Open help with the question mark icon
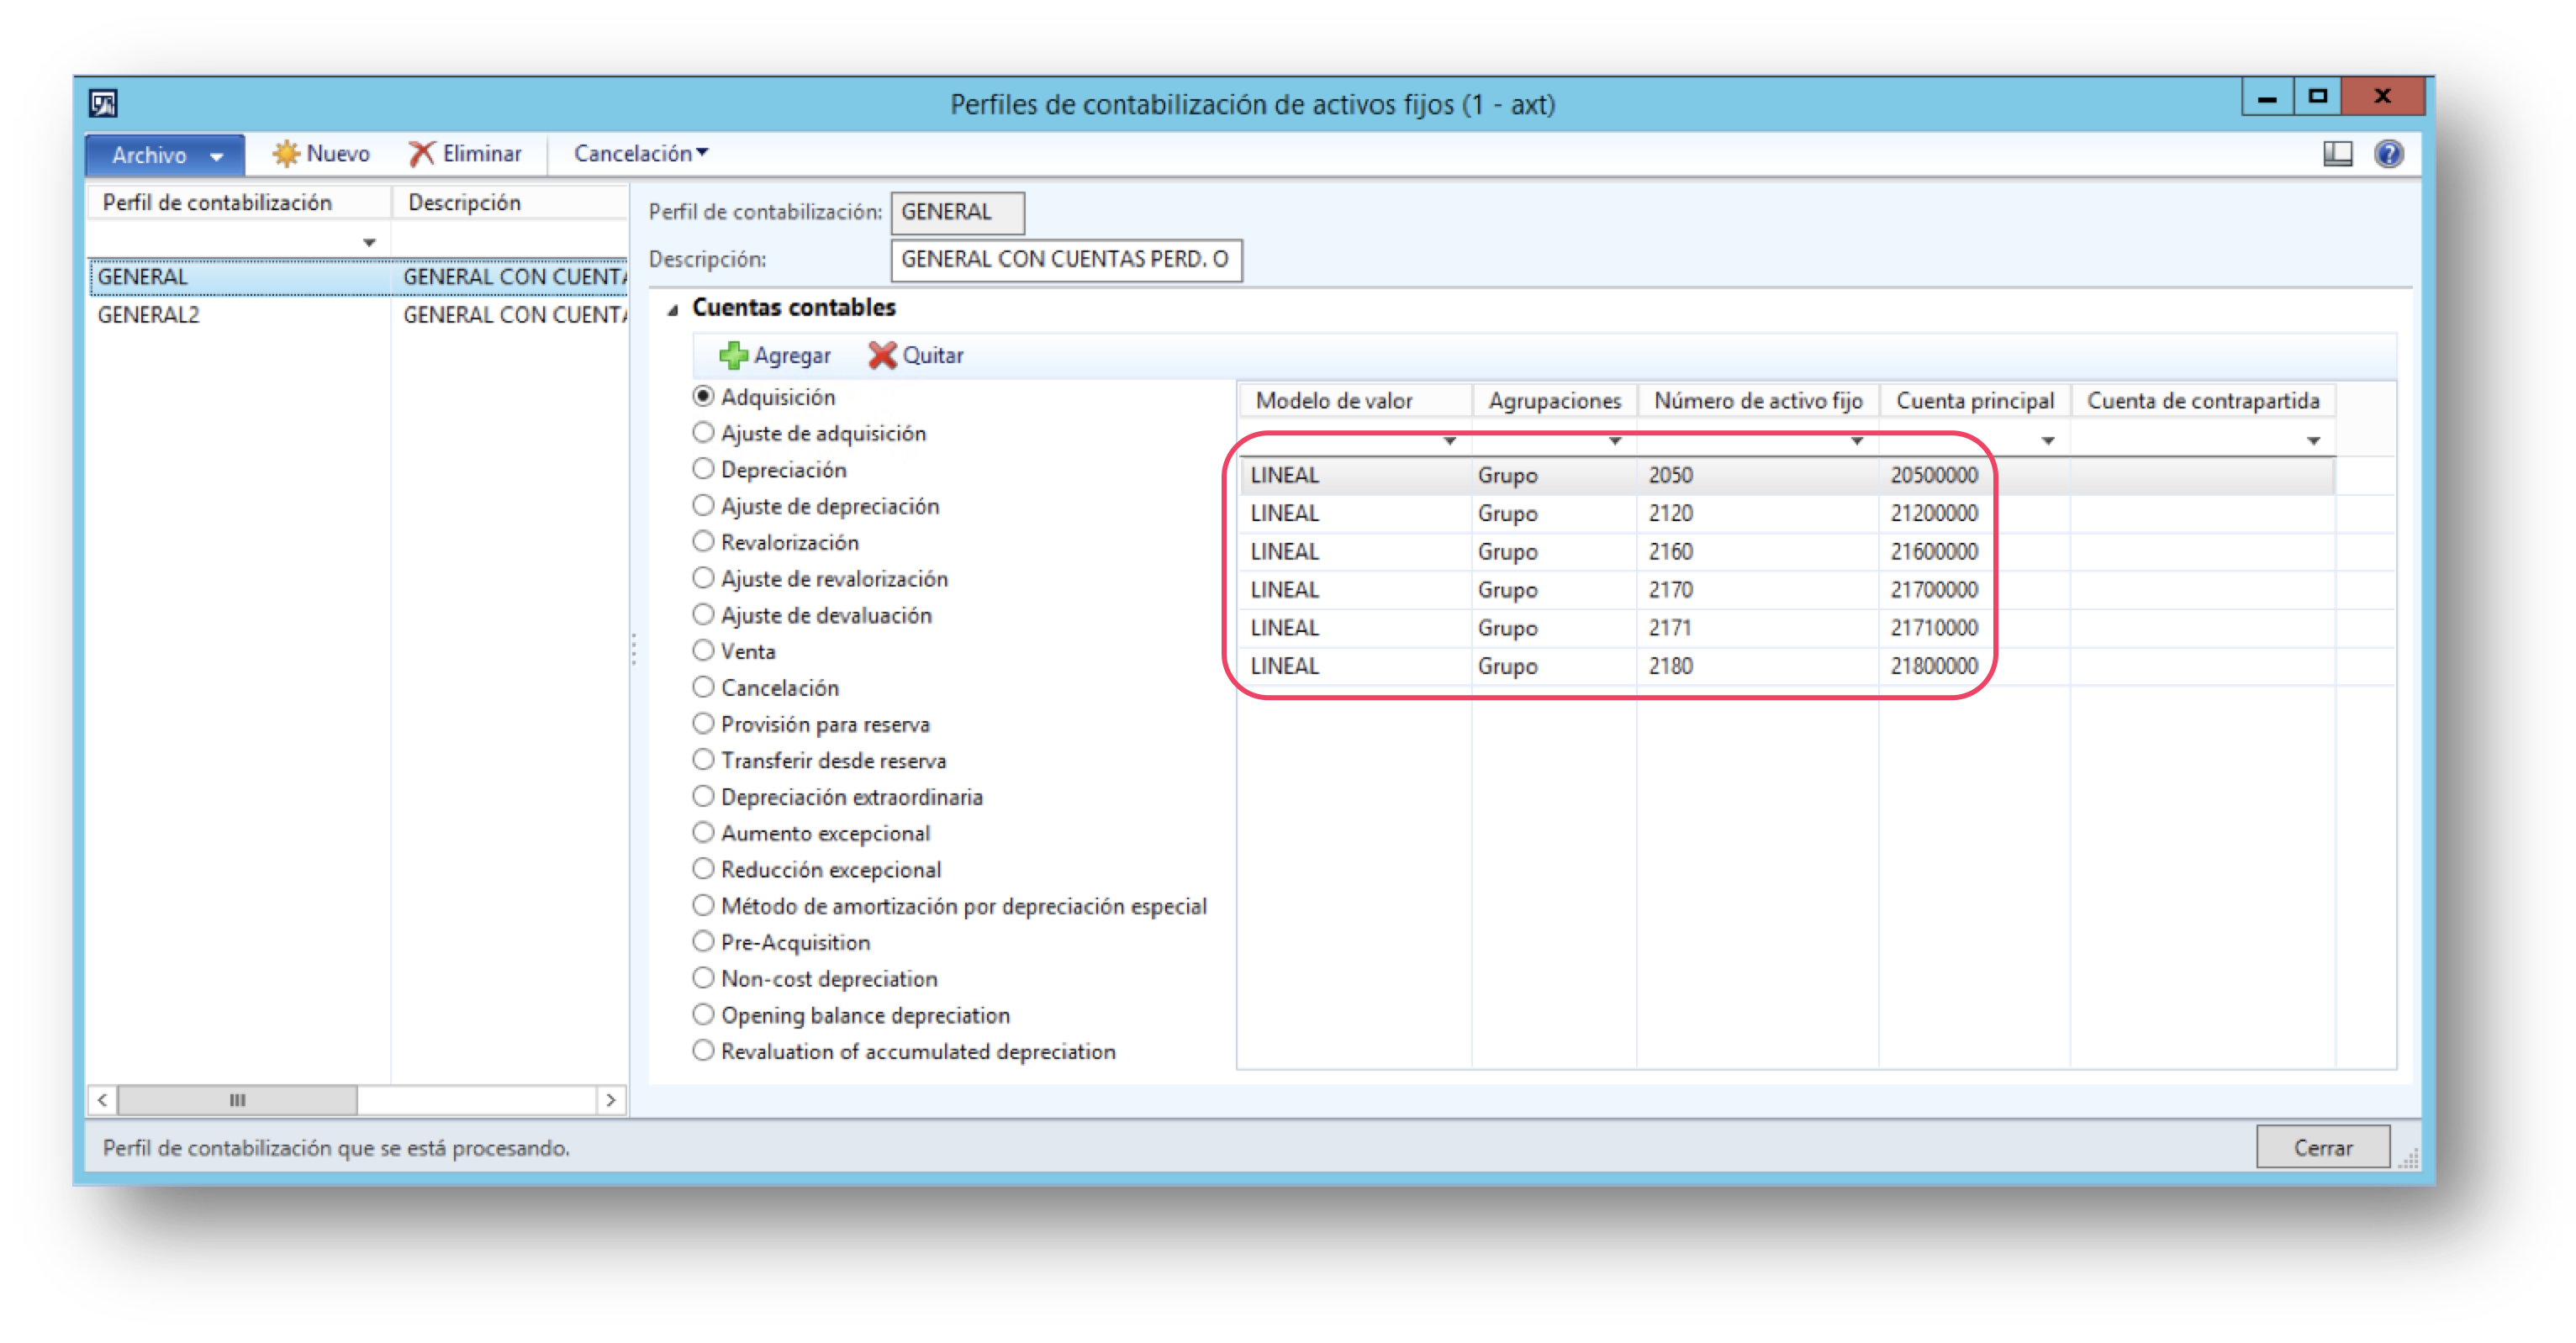The width and height of the screenshot is (2576, 1343). pos(2389,154)
